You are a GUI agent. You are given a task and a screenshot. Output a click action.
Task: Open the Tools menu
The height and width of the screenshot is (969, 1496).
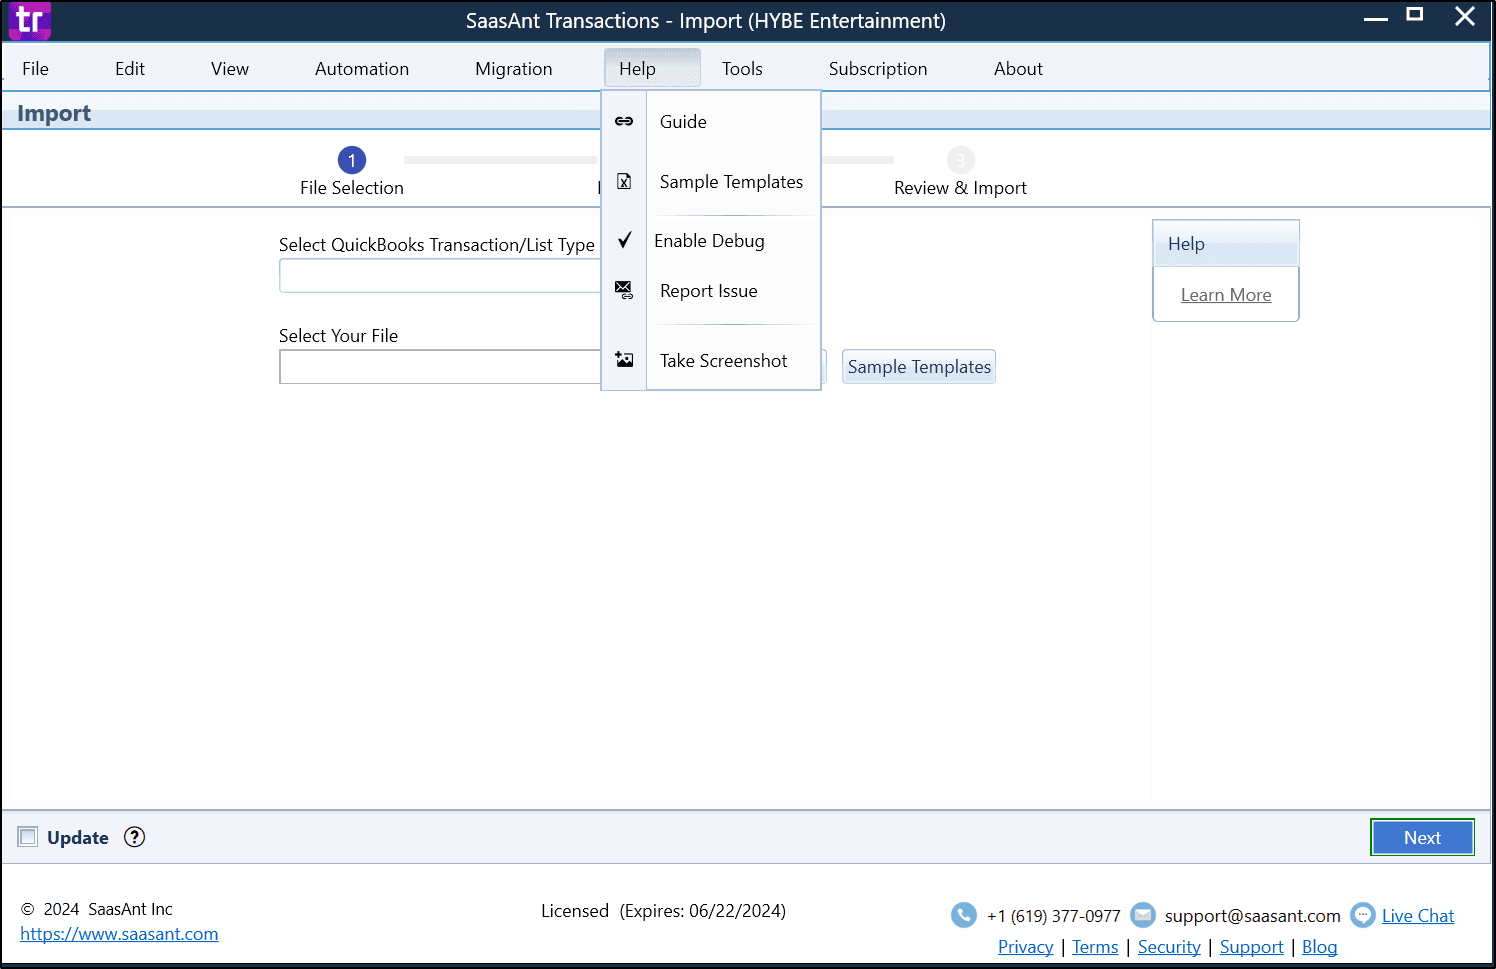[x=742, y=69]
